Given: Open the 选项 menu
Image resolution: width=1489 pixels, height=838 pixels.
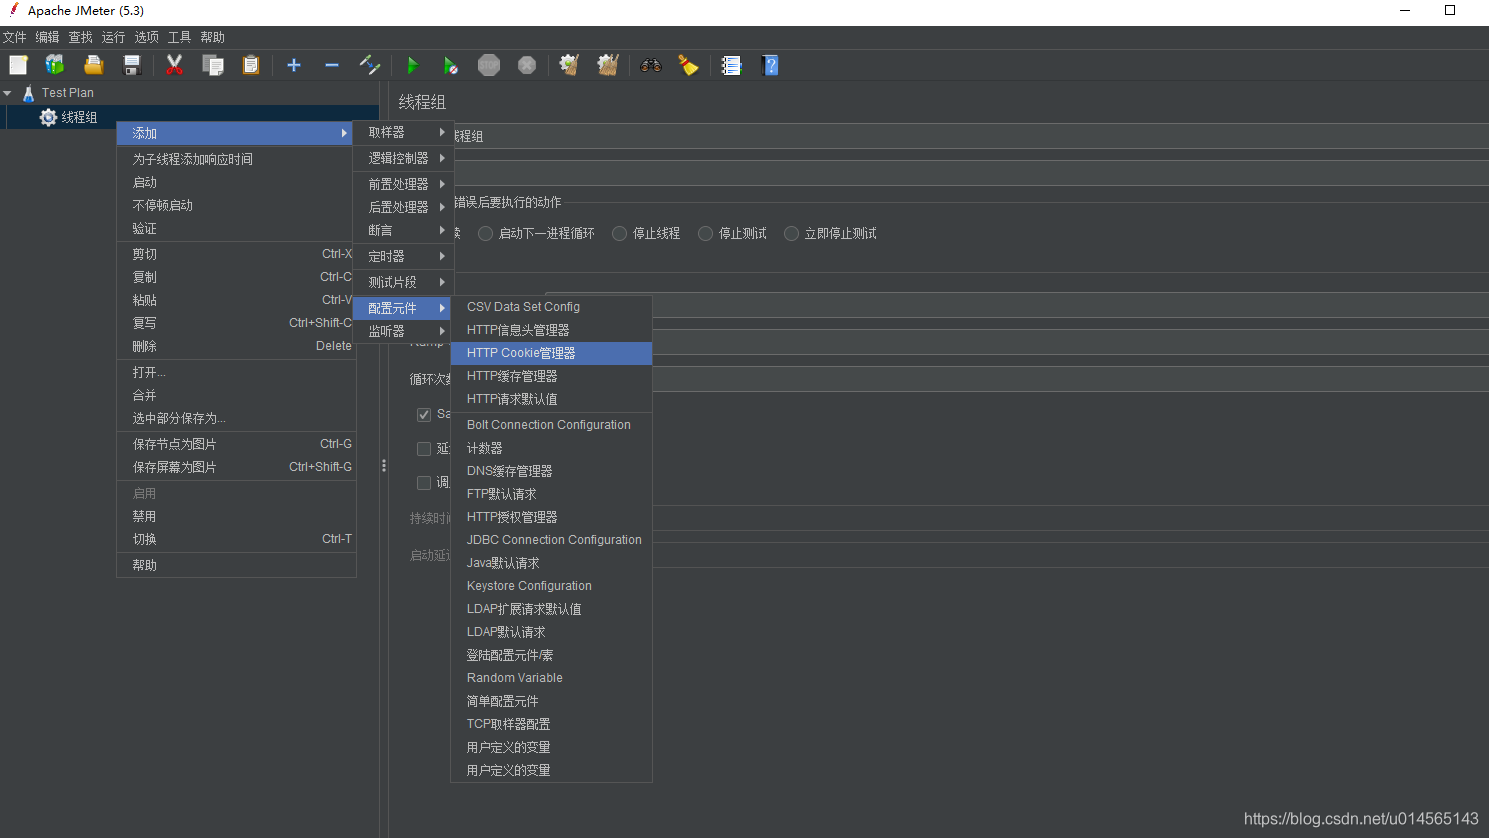Looking at the screenshot, I should [146, 37].
